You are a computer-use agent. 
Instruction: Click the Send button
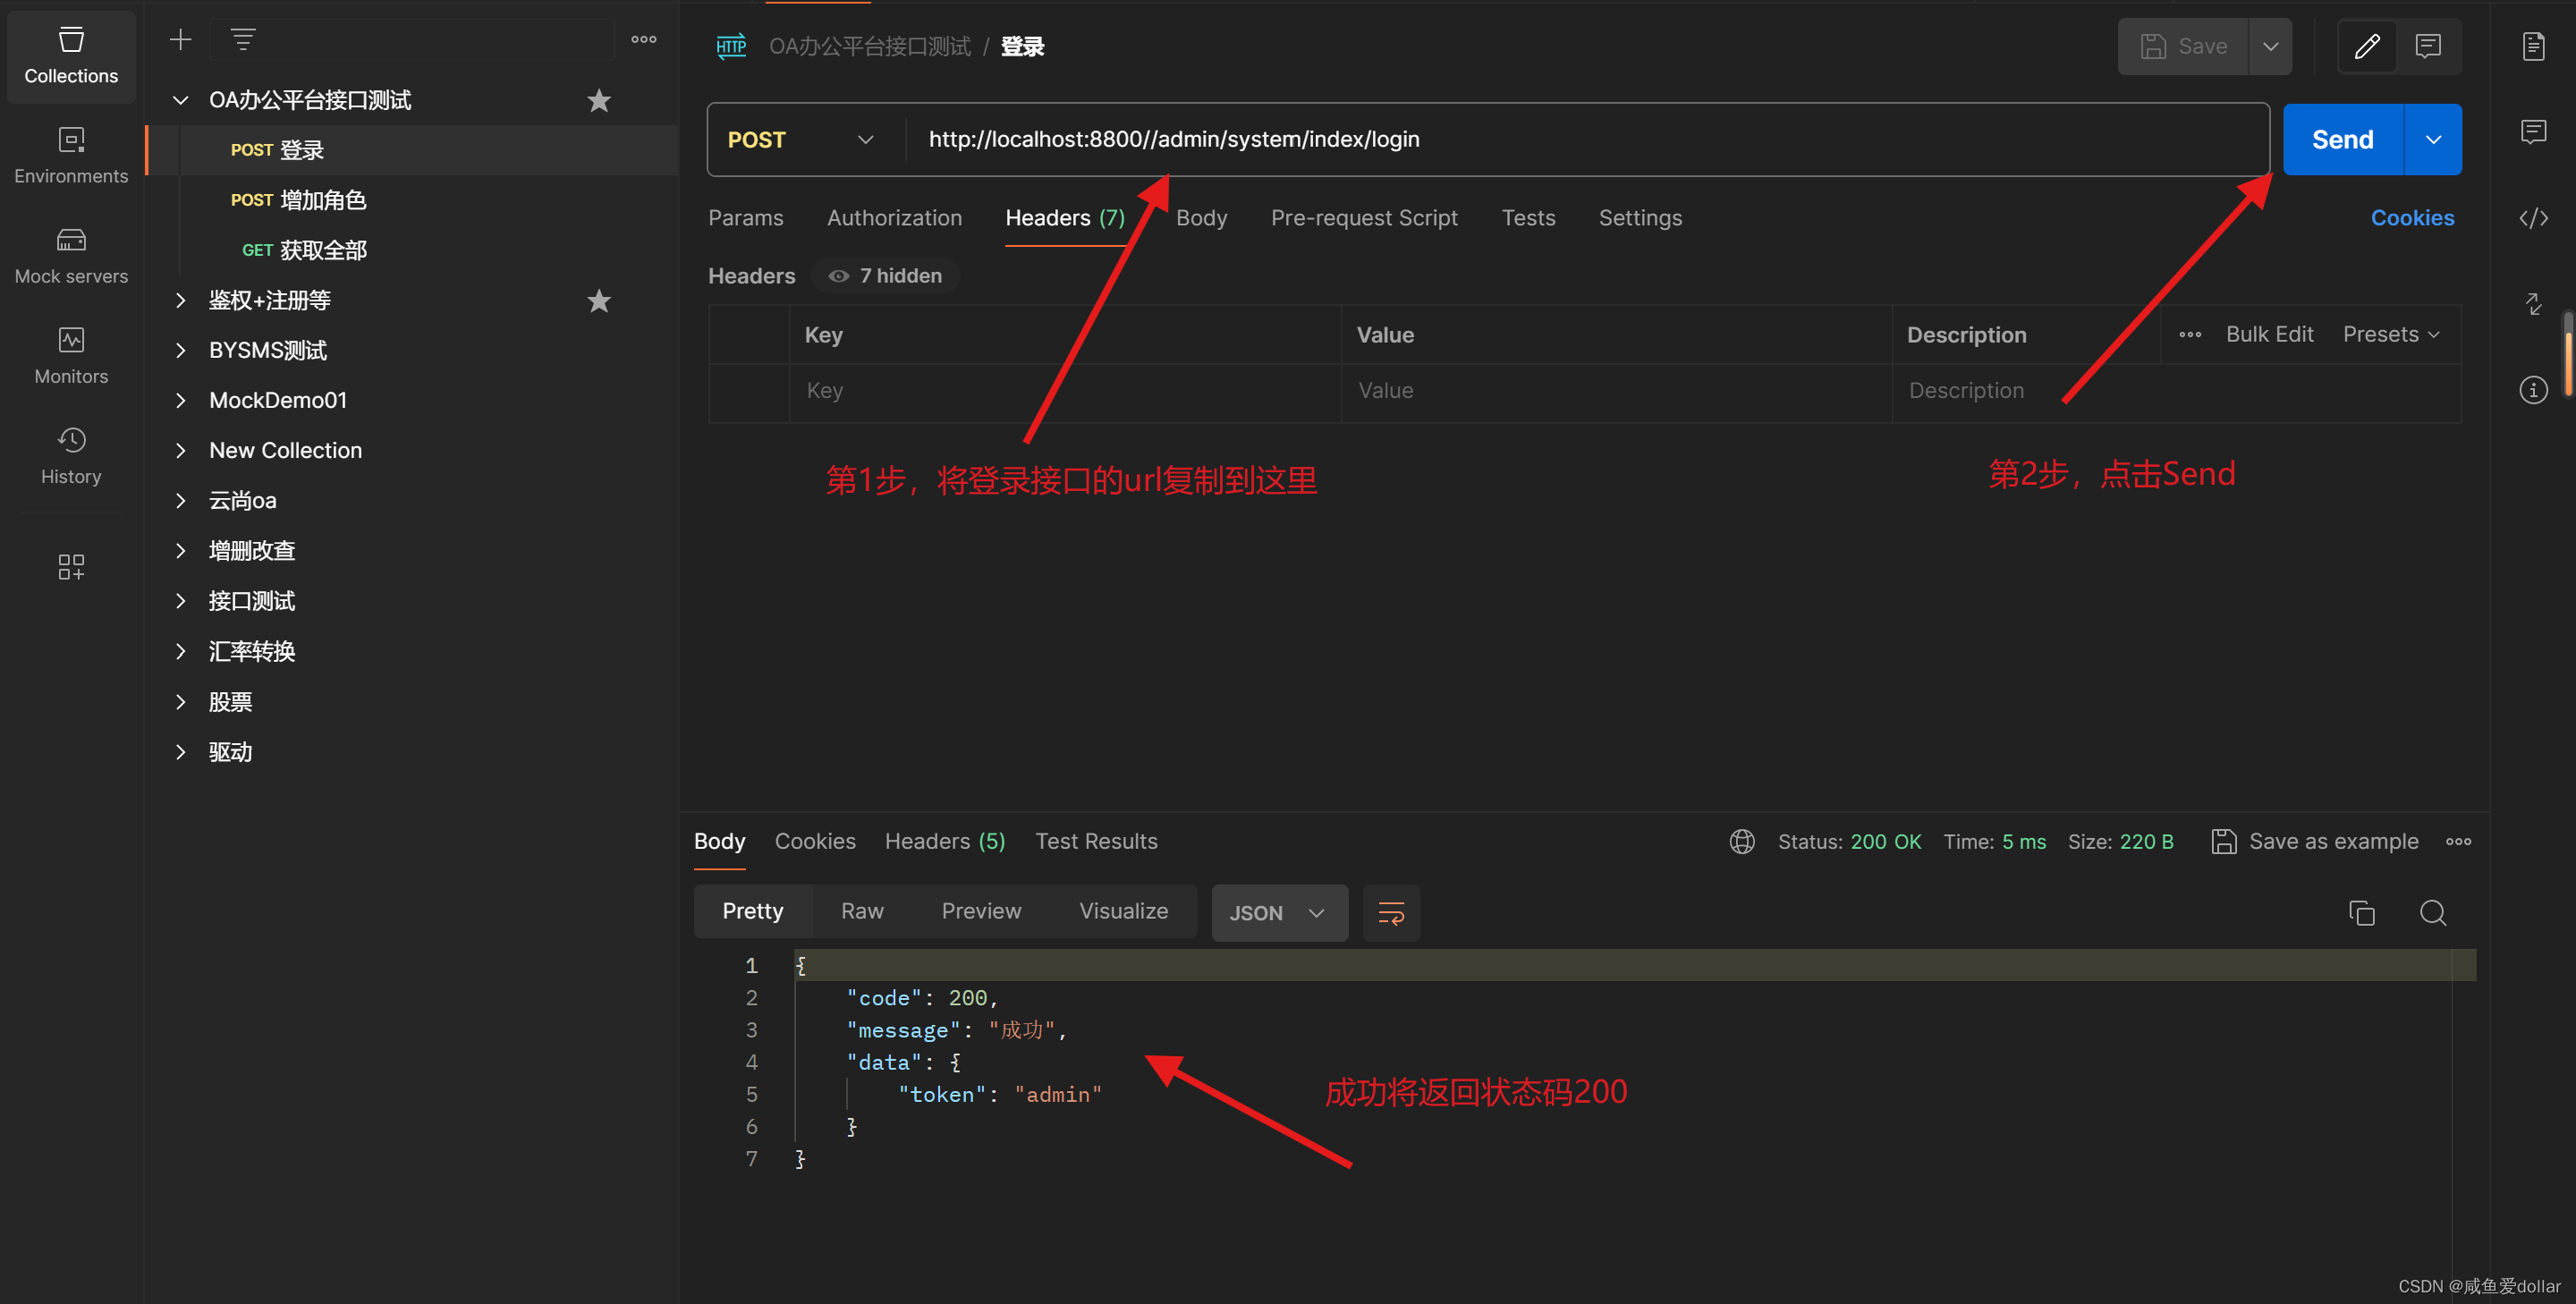point(2342,139)
